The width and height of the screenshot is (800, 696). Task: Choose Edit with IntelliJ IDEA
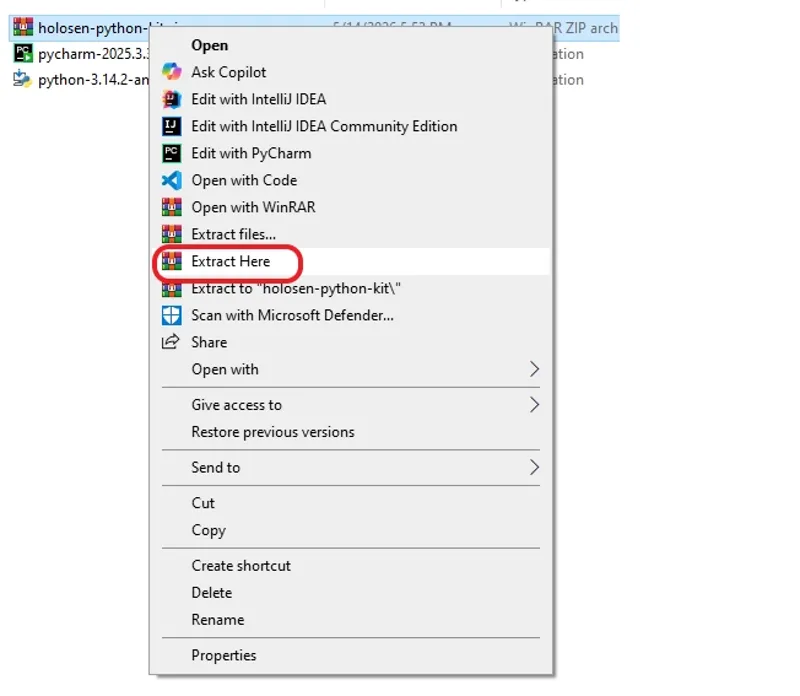pos(351,99)
